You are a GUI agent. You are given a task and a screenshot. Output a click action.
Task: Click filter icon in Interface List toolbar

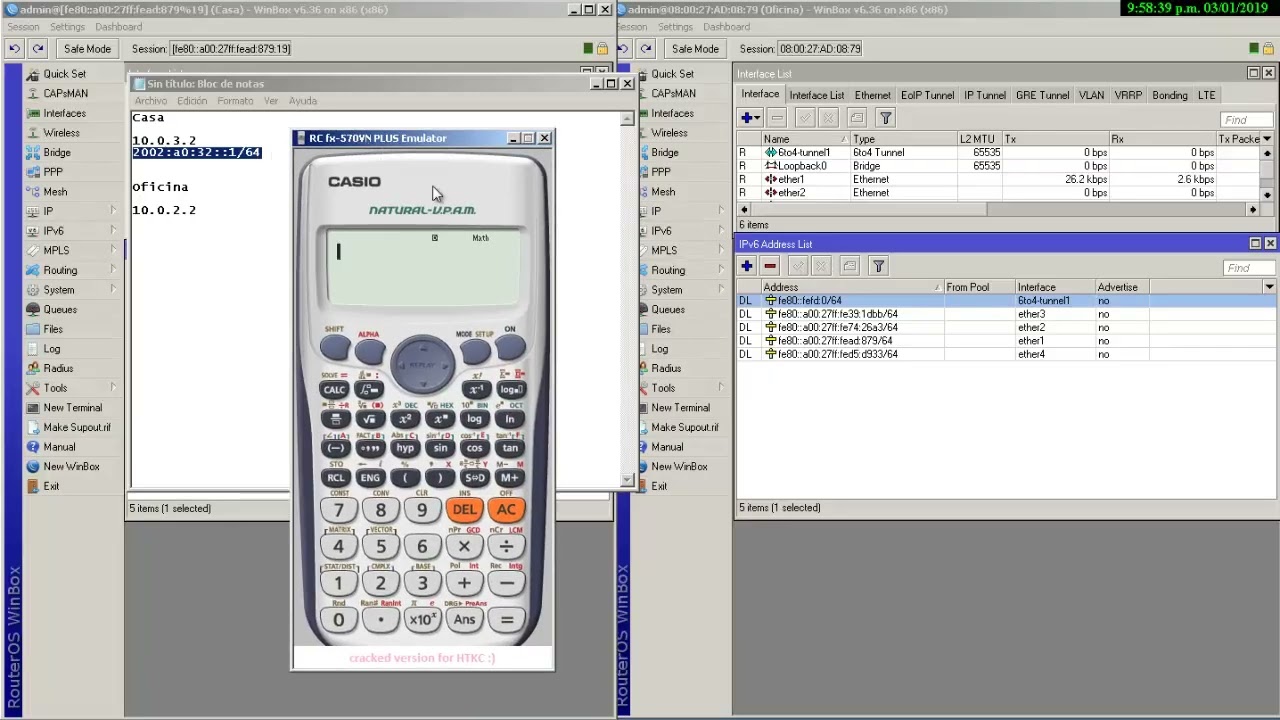tap(885, 118)
